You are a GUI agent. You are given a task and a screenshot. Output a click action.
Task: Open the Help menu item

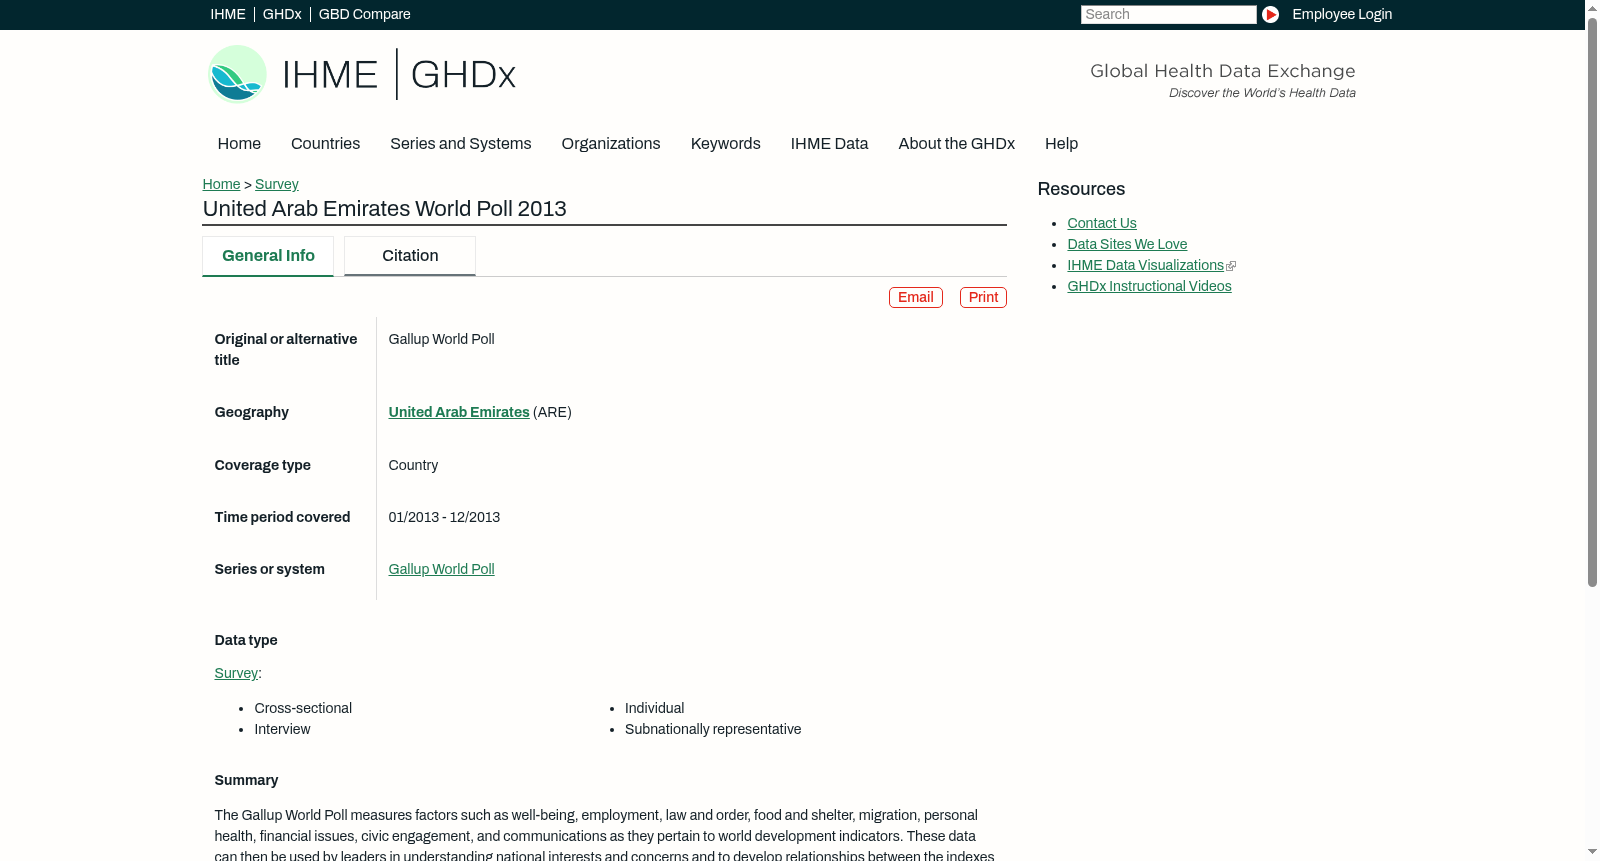[x=1061, y=143]
